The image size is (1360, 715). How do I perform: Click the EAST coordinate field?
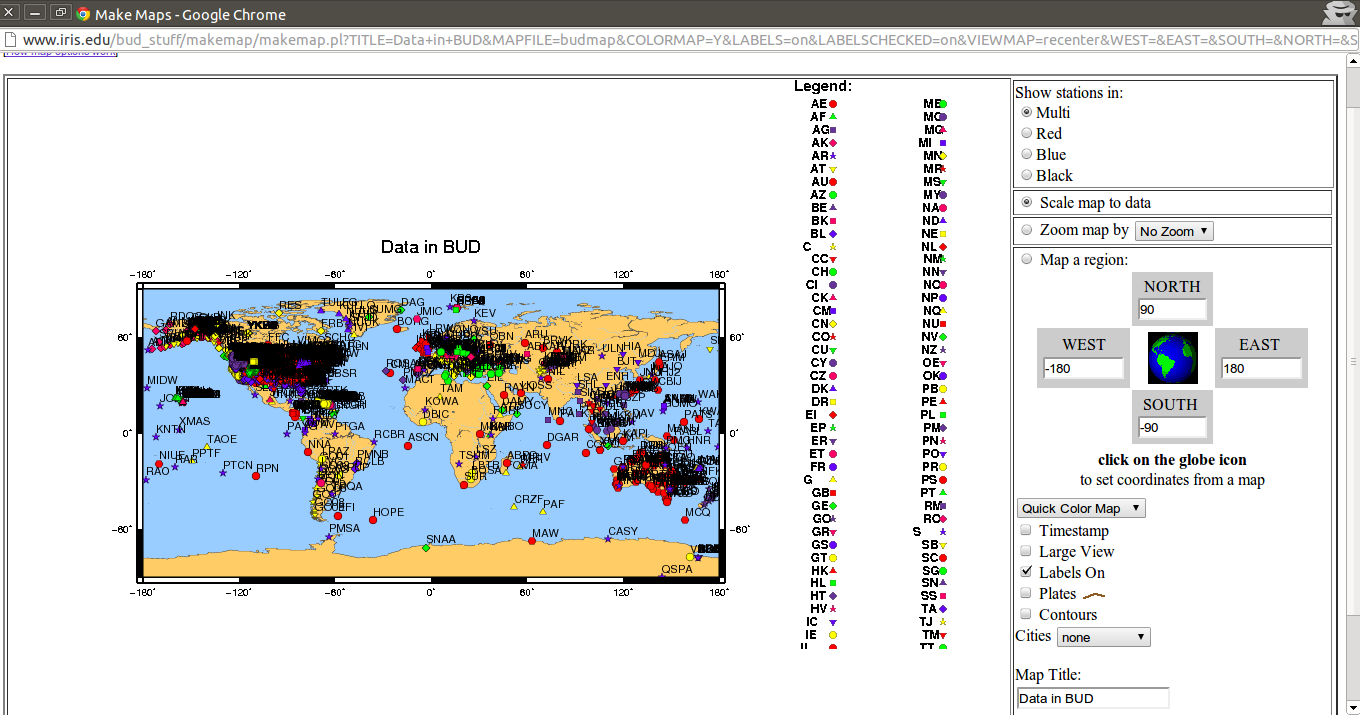1261,368
